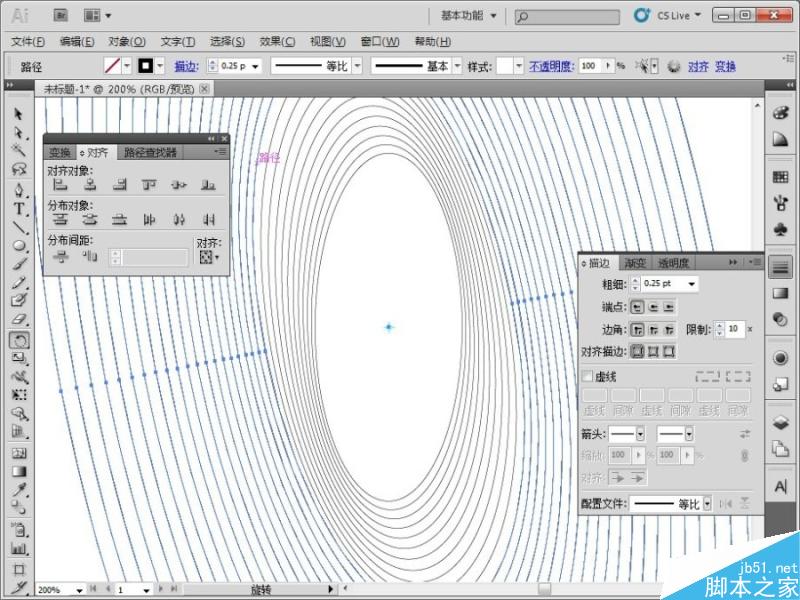Click the 不透明度 link
800x600 pixels.
point(551,66)
